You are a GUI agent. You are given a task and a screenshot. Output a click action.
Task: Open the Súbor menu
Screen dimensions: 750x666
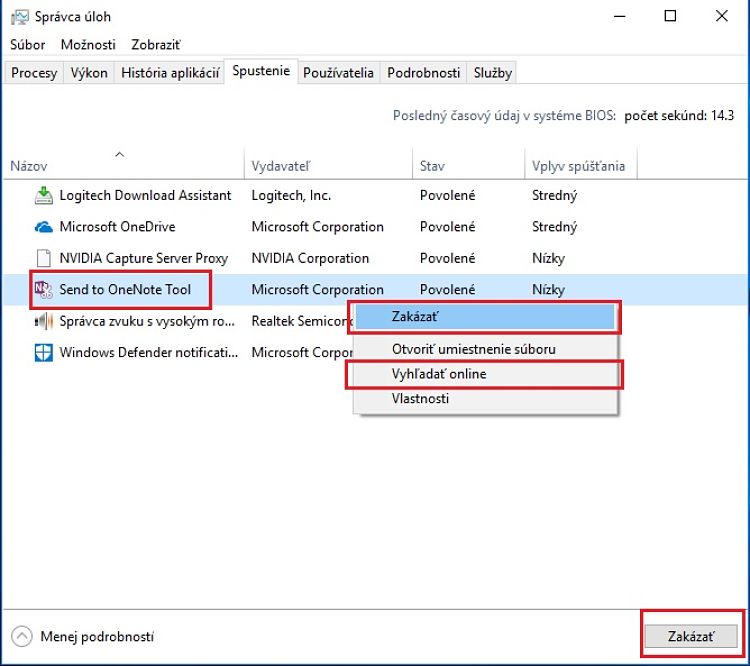(28, 44)
